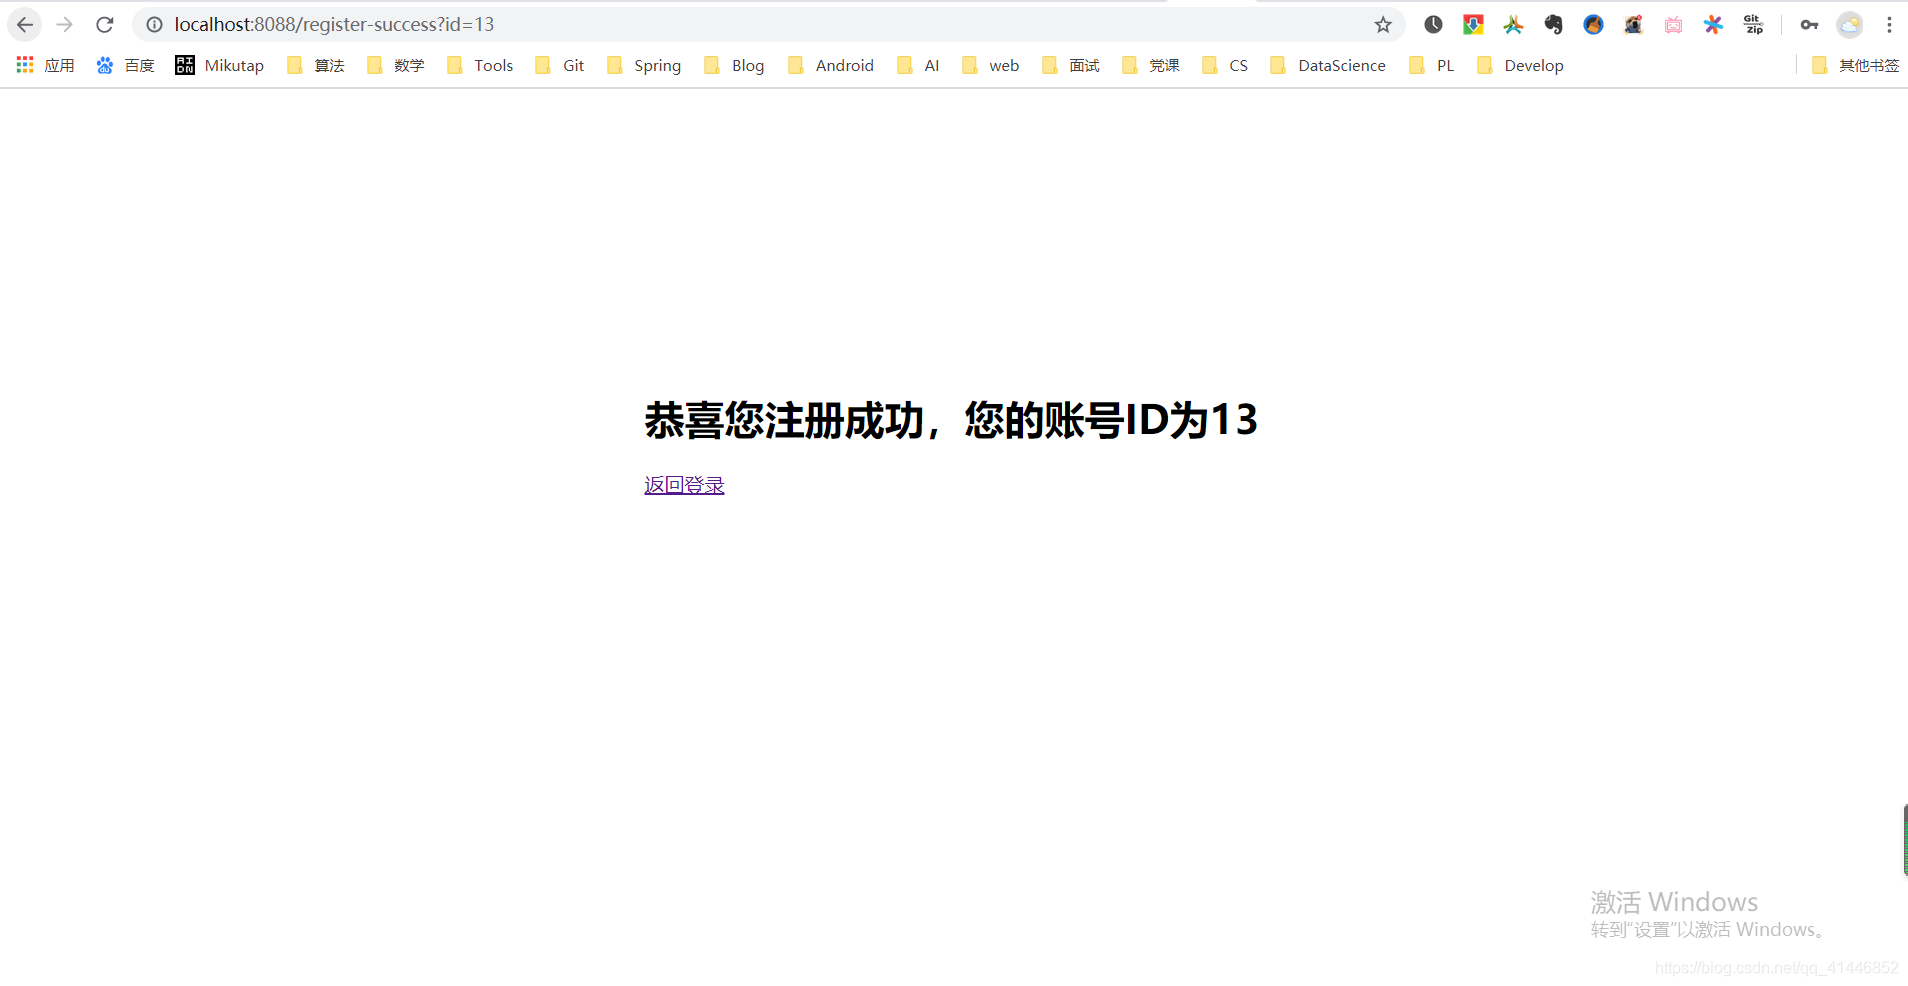Image resolution: width=1908 pixels, height=986 pixels.
Task: Click the paintbrush extension icon
Action: (1594, 24)
